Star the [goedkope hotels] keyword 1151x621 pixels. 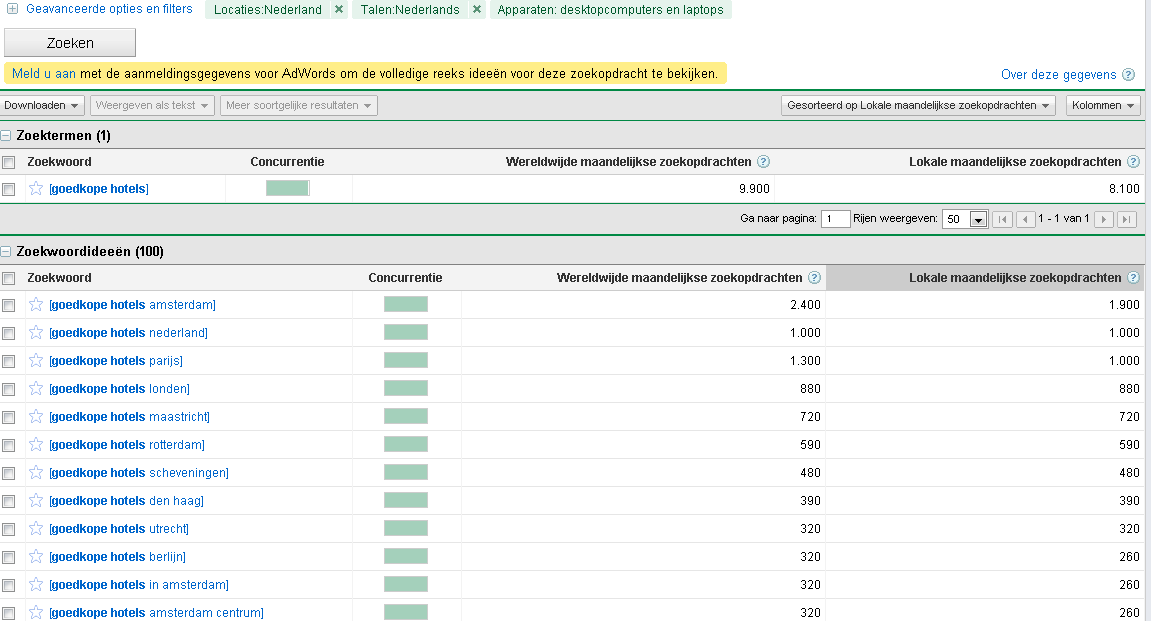point(36,189)
